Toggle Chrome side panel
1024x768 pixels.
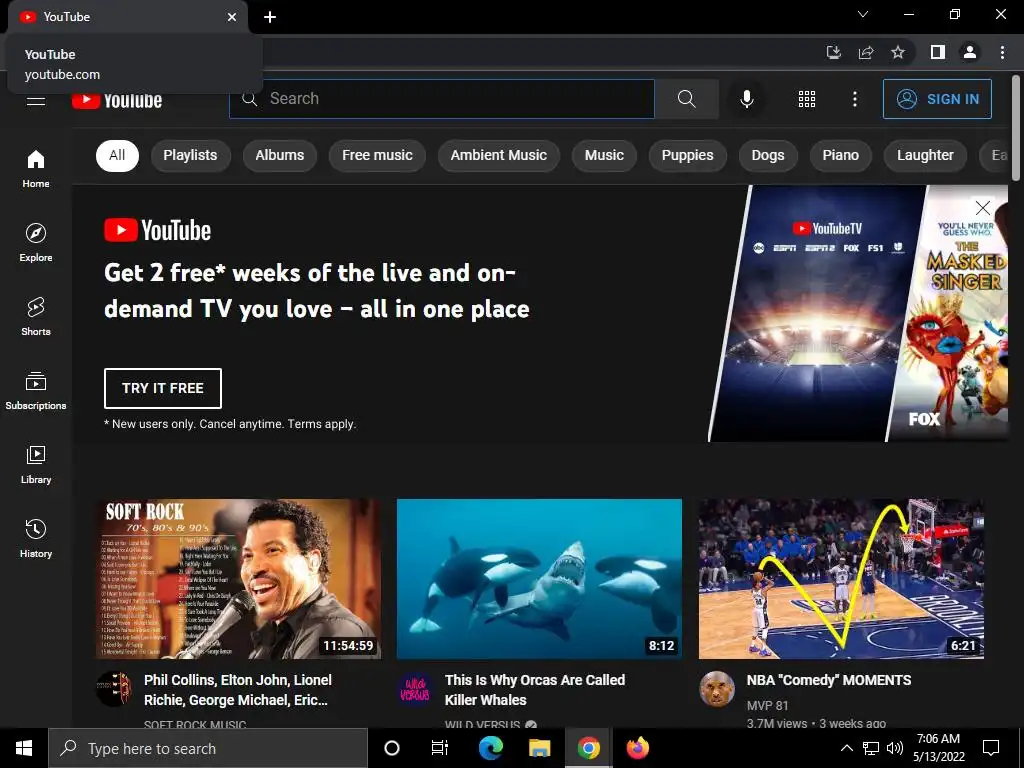point(938,52)
